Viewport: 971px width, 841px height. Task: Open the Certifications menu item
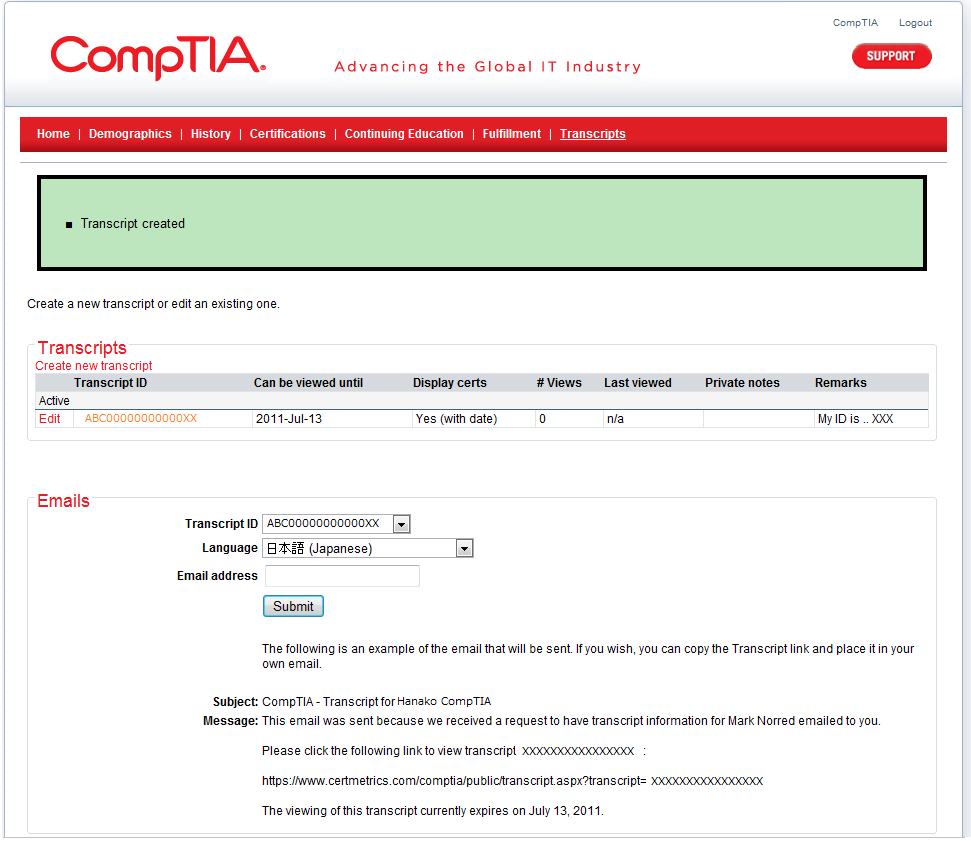click(x=287, y=134)
